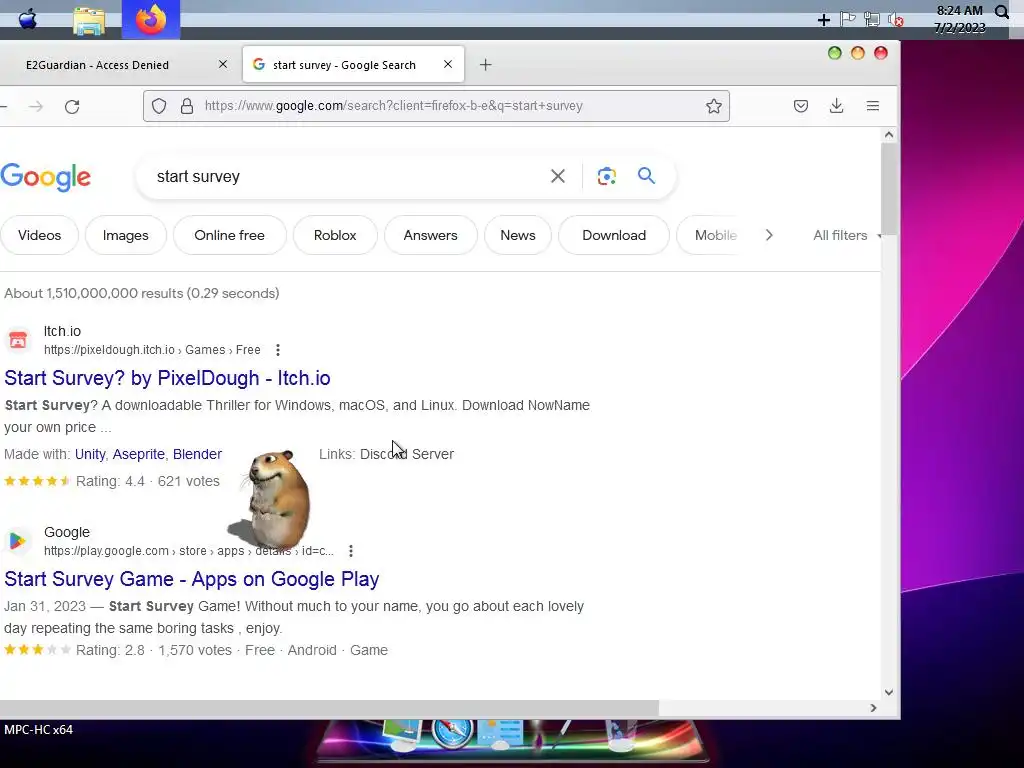Select the Firefox icon in top bar

[151, 20]
